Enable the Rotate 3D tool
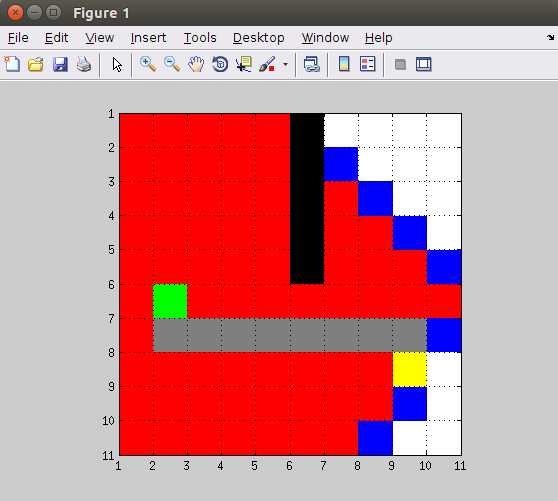Image resolution: width=558 pixels, height=501 pixels. [x=220, y=64]
